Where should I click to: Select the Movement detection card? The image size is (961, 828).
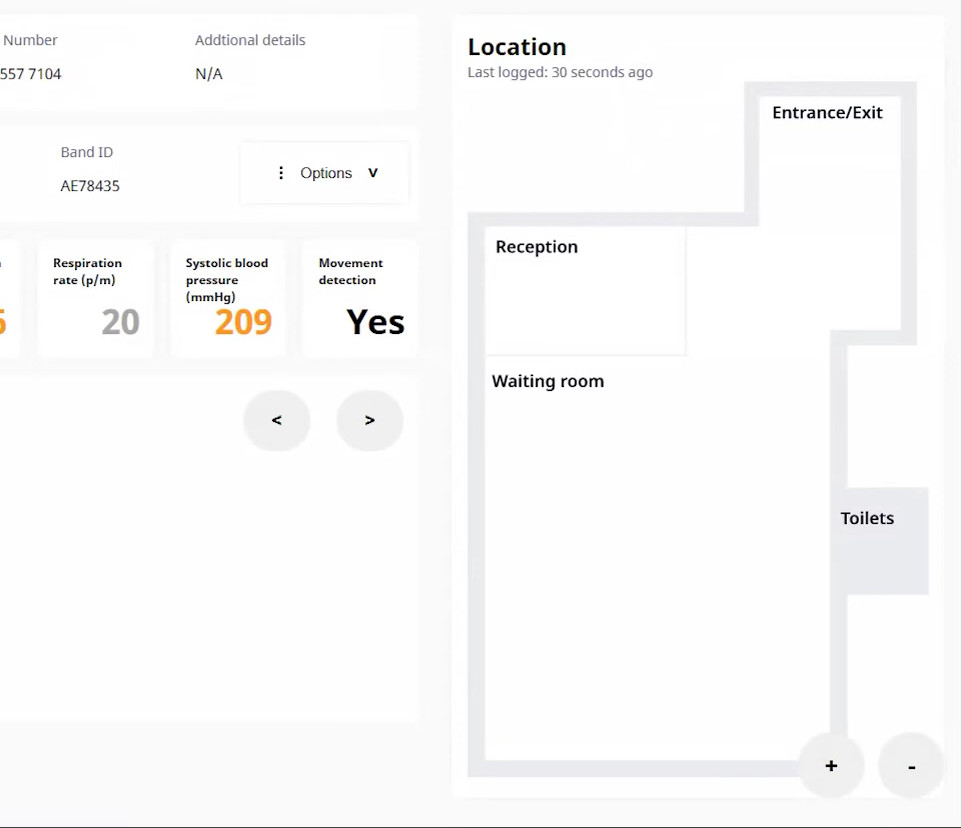[361, 298]
